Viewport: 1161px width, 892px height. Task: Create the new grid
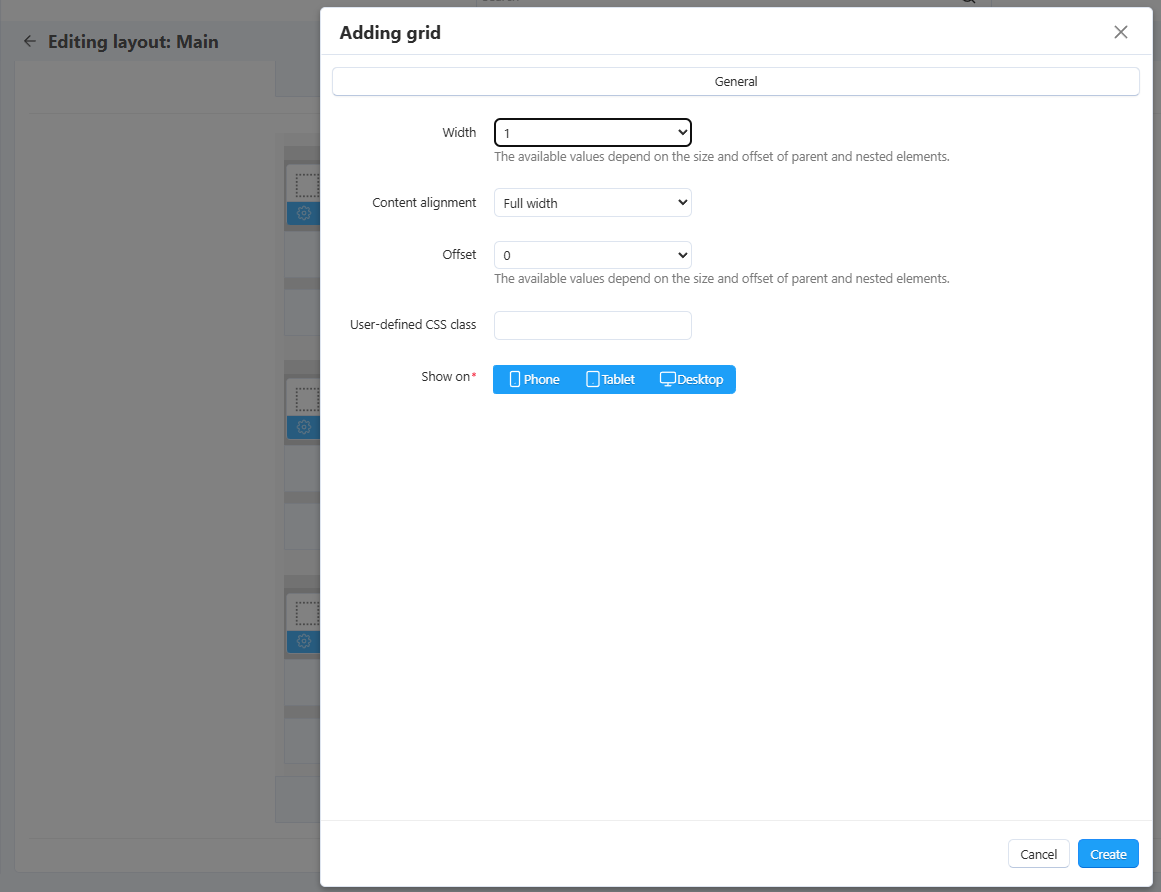pos(1108,854)
